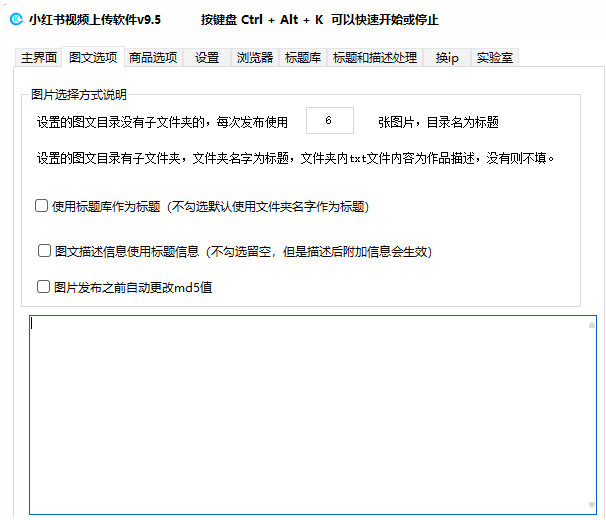Viewport: 606px width, 520px height.
Task: Click the 张图片，目录名为标题 text
Action: click(x=438, y=122)
